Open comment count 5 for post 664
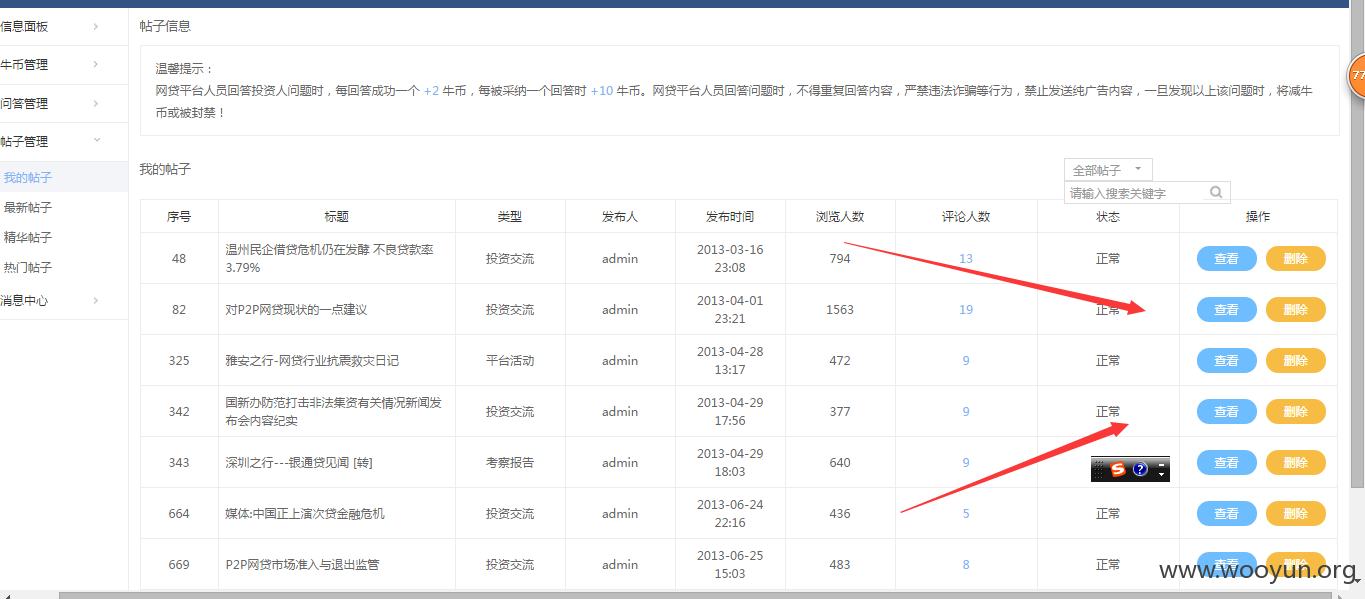 pos(966,514)
